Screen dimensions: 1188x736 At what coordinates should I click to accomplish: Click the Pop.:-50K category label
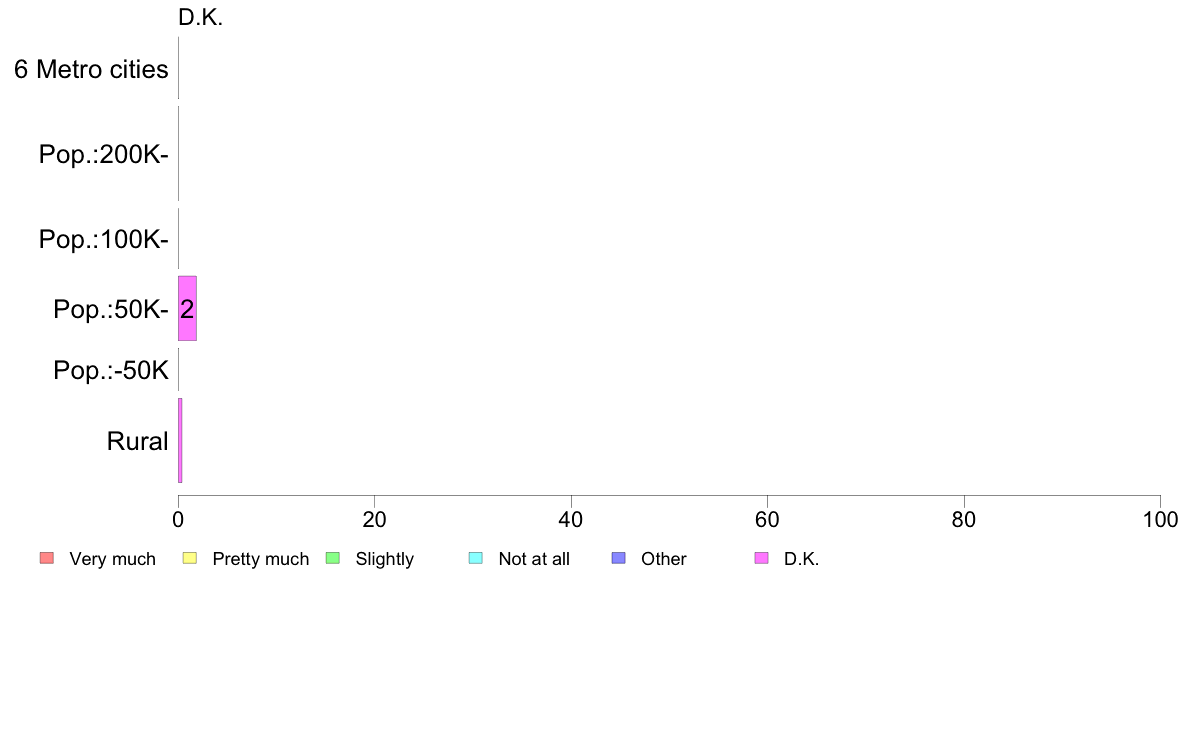pos(111,370)
